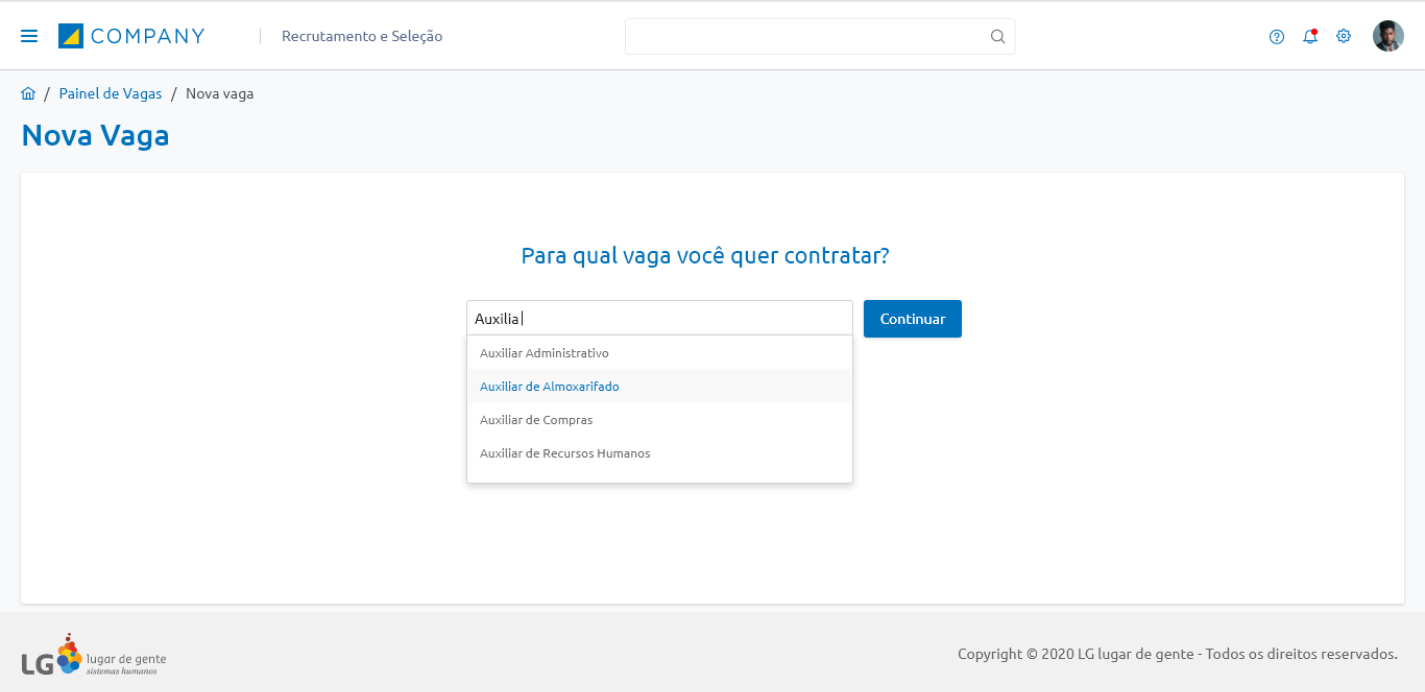
Task: Click the Company logo icon
Action: click(x=71, y=36)
